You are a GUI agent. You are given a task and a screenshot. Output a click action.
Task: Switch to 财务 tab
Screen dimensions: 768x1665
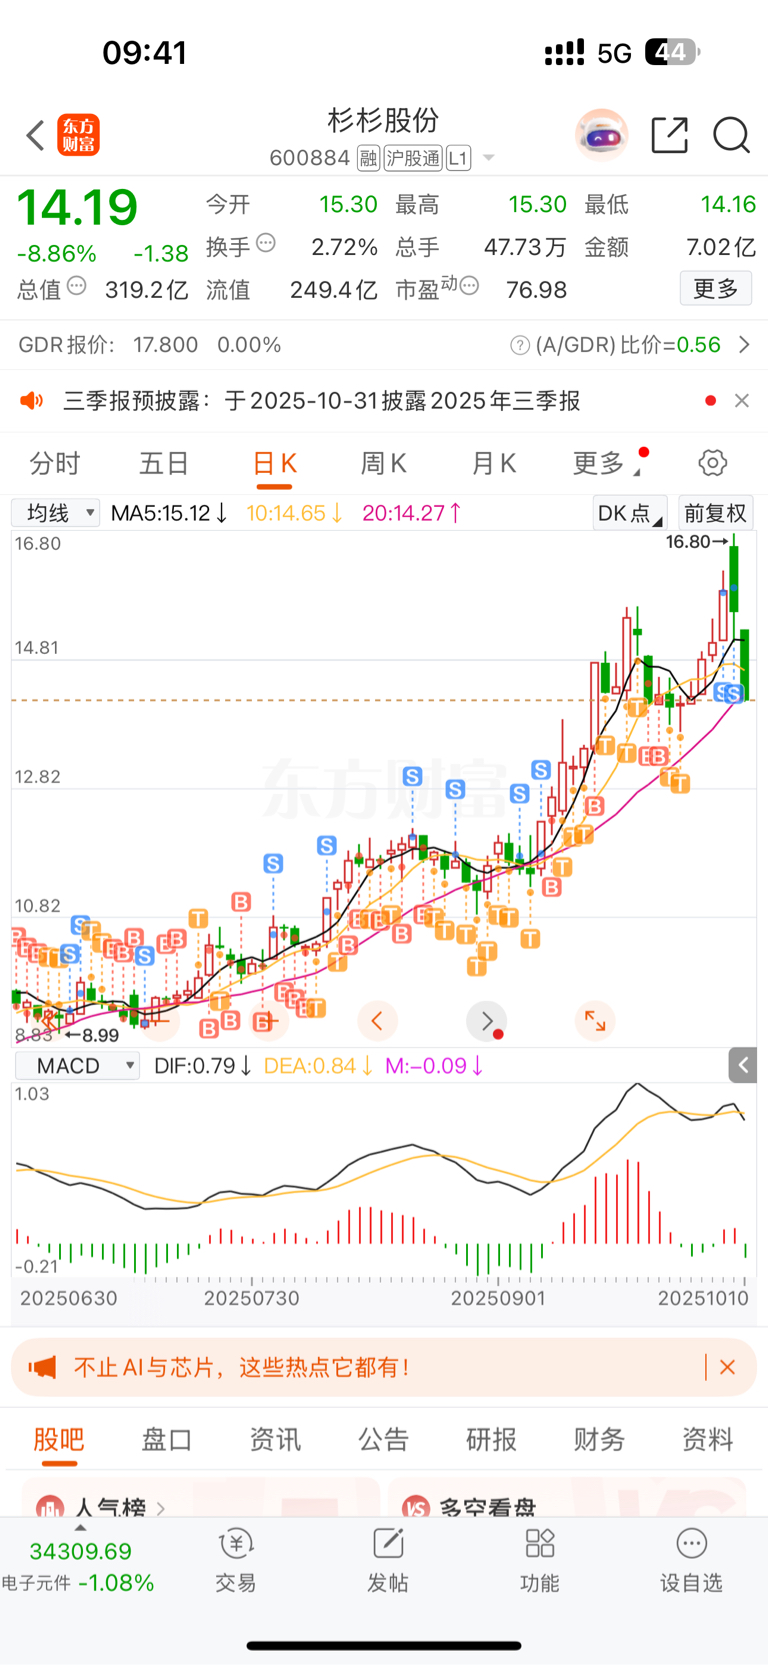click(x=599, y=1440)
